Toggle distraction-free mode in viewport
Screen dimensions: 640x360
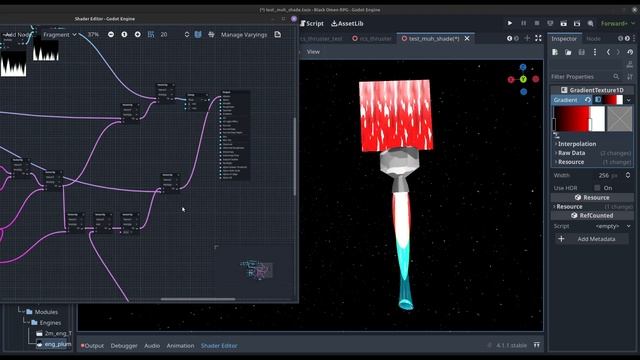pos(538,38)
